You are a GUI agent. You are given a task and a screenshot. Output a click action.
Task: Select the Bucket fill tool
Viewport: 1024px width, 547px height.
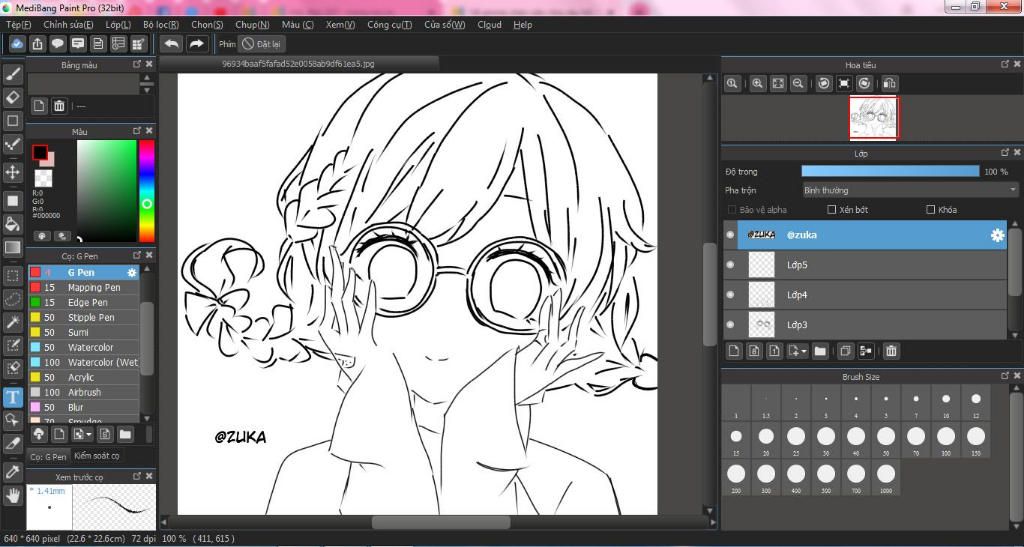pos(13,224)
